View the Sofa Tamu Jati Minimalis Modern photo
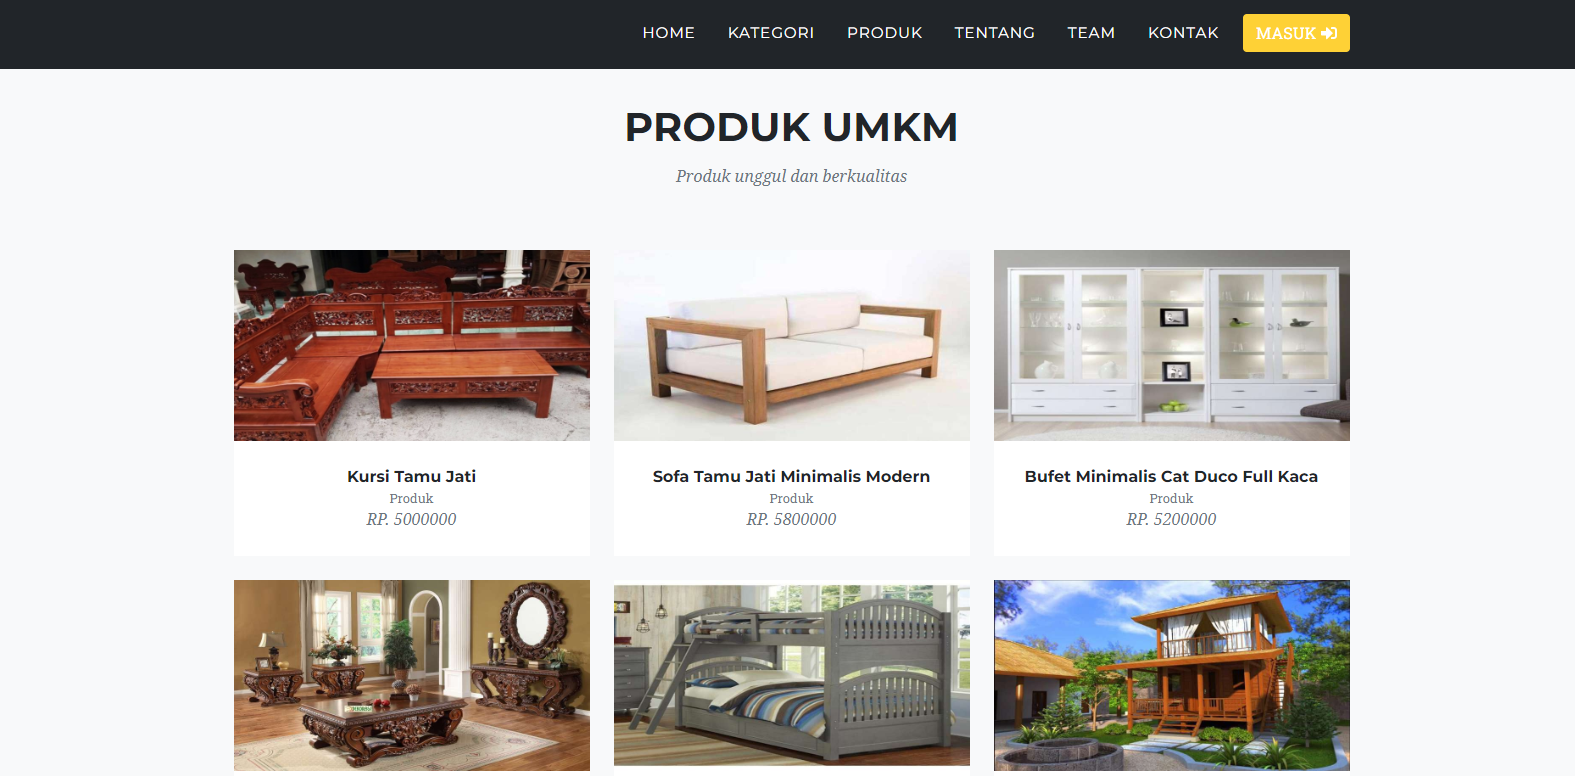The image size is (1575, 776). coord(792,345)
